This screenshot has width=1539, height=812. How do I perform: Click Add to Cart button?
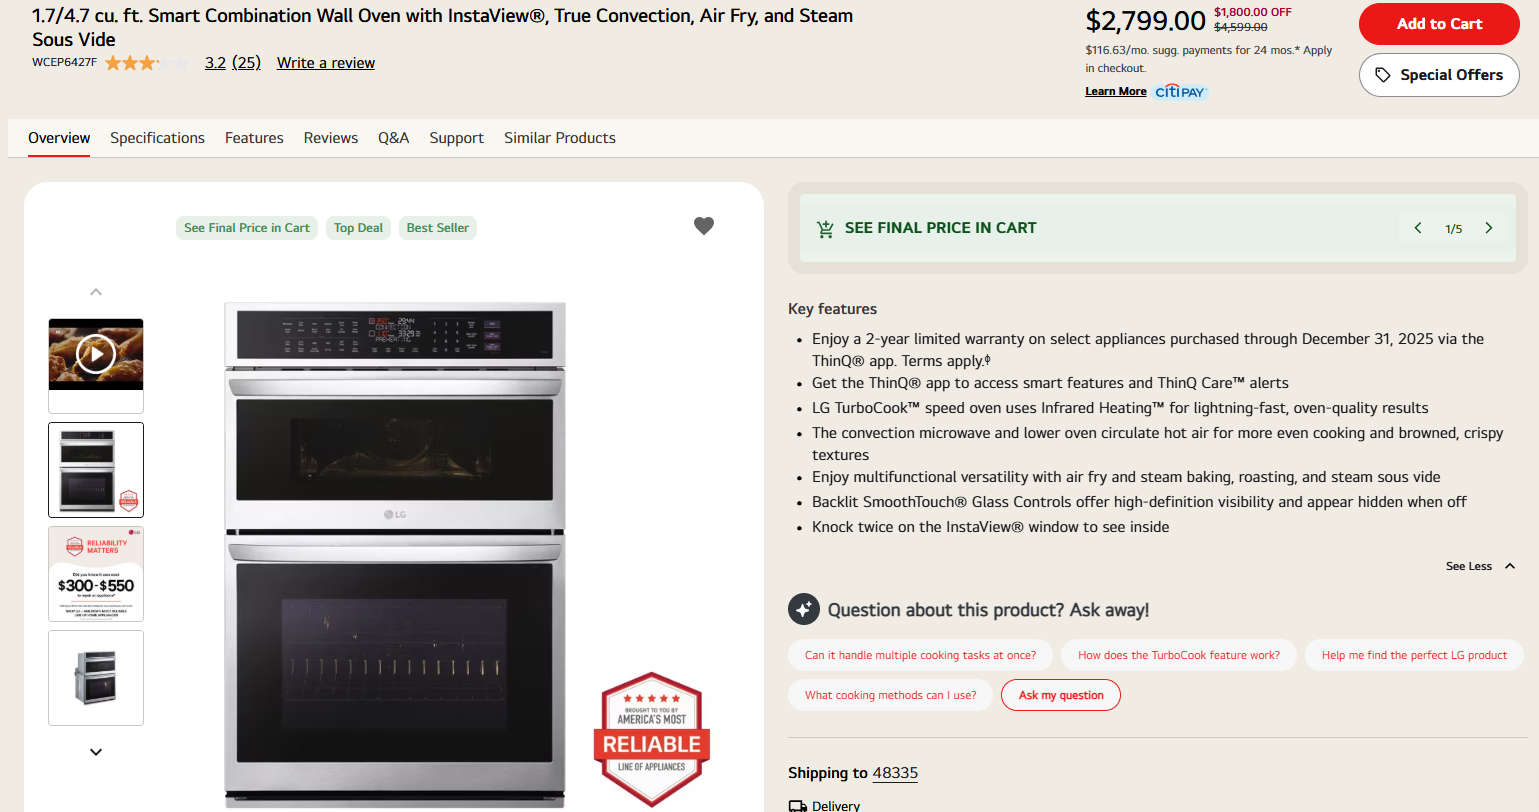(1439, 24)
